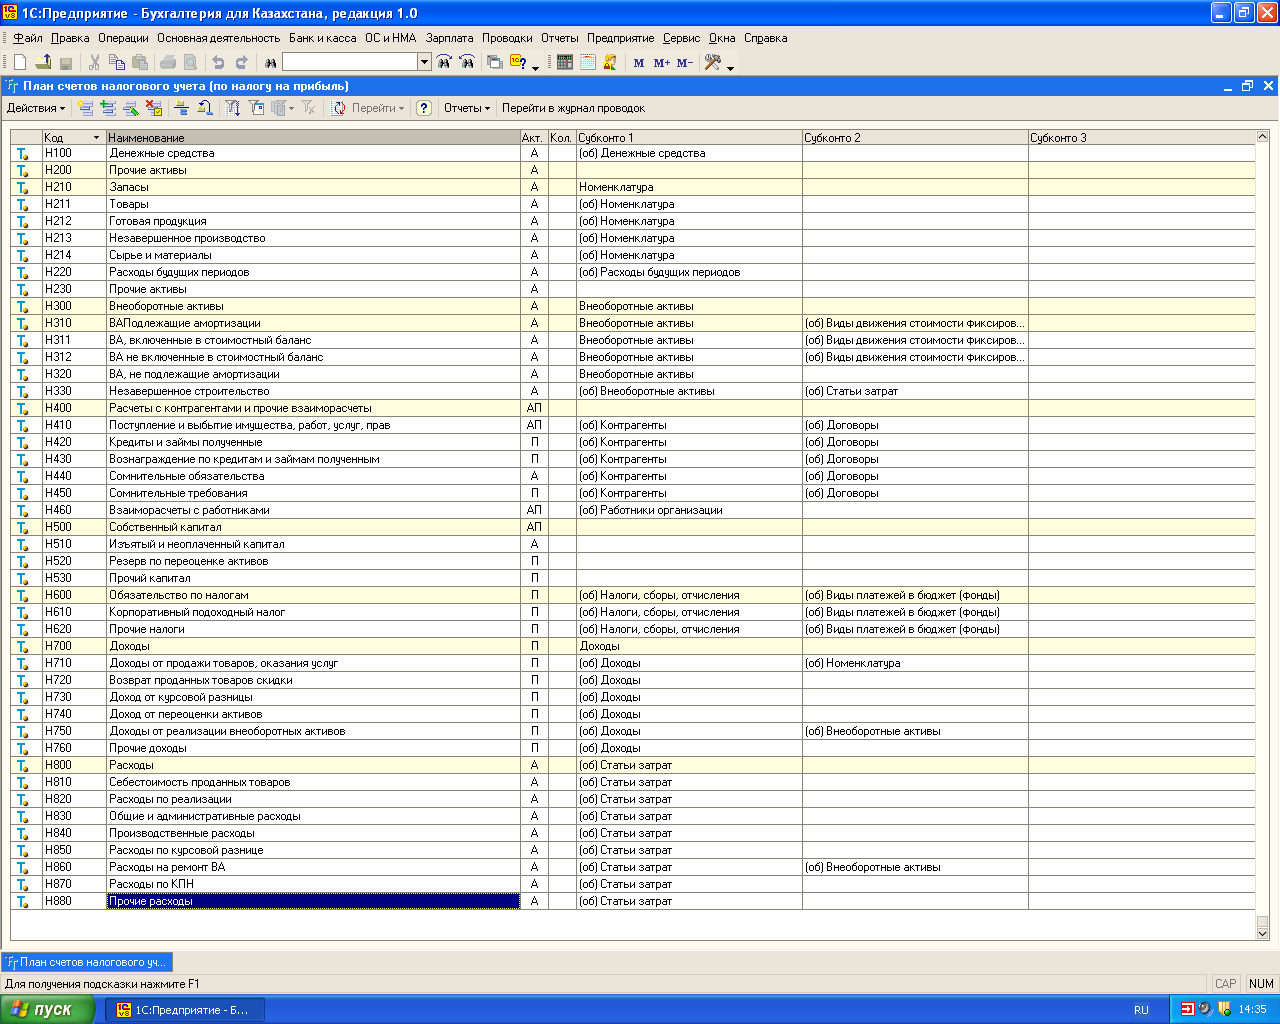Viewport: 1280px width, 1024px height.
Task: Click the filter and sort funnel icon
Action: (x=233, y=108)
